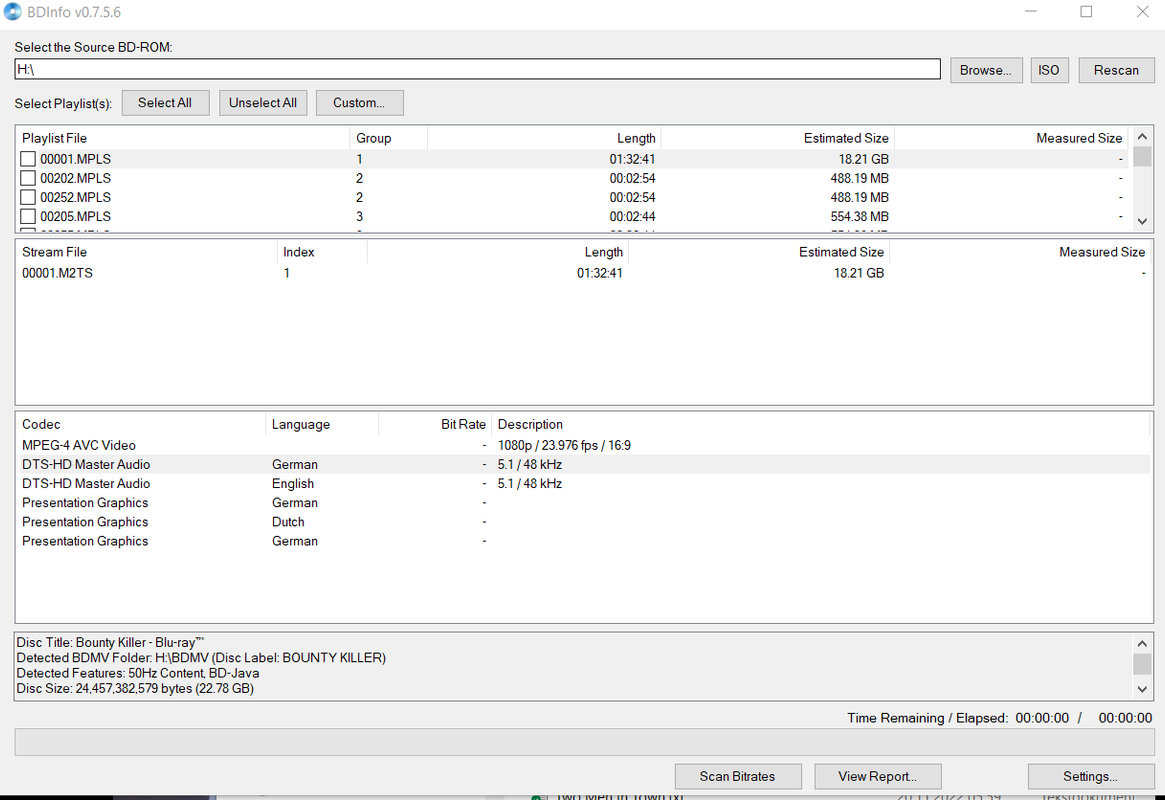Click the BDInfo app icon in title bar
This screenshot has height=800, width=1165.
pos(13,12)
